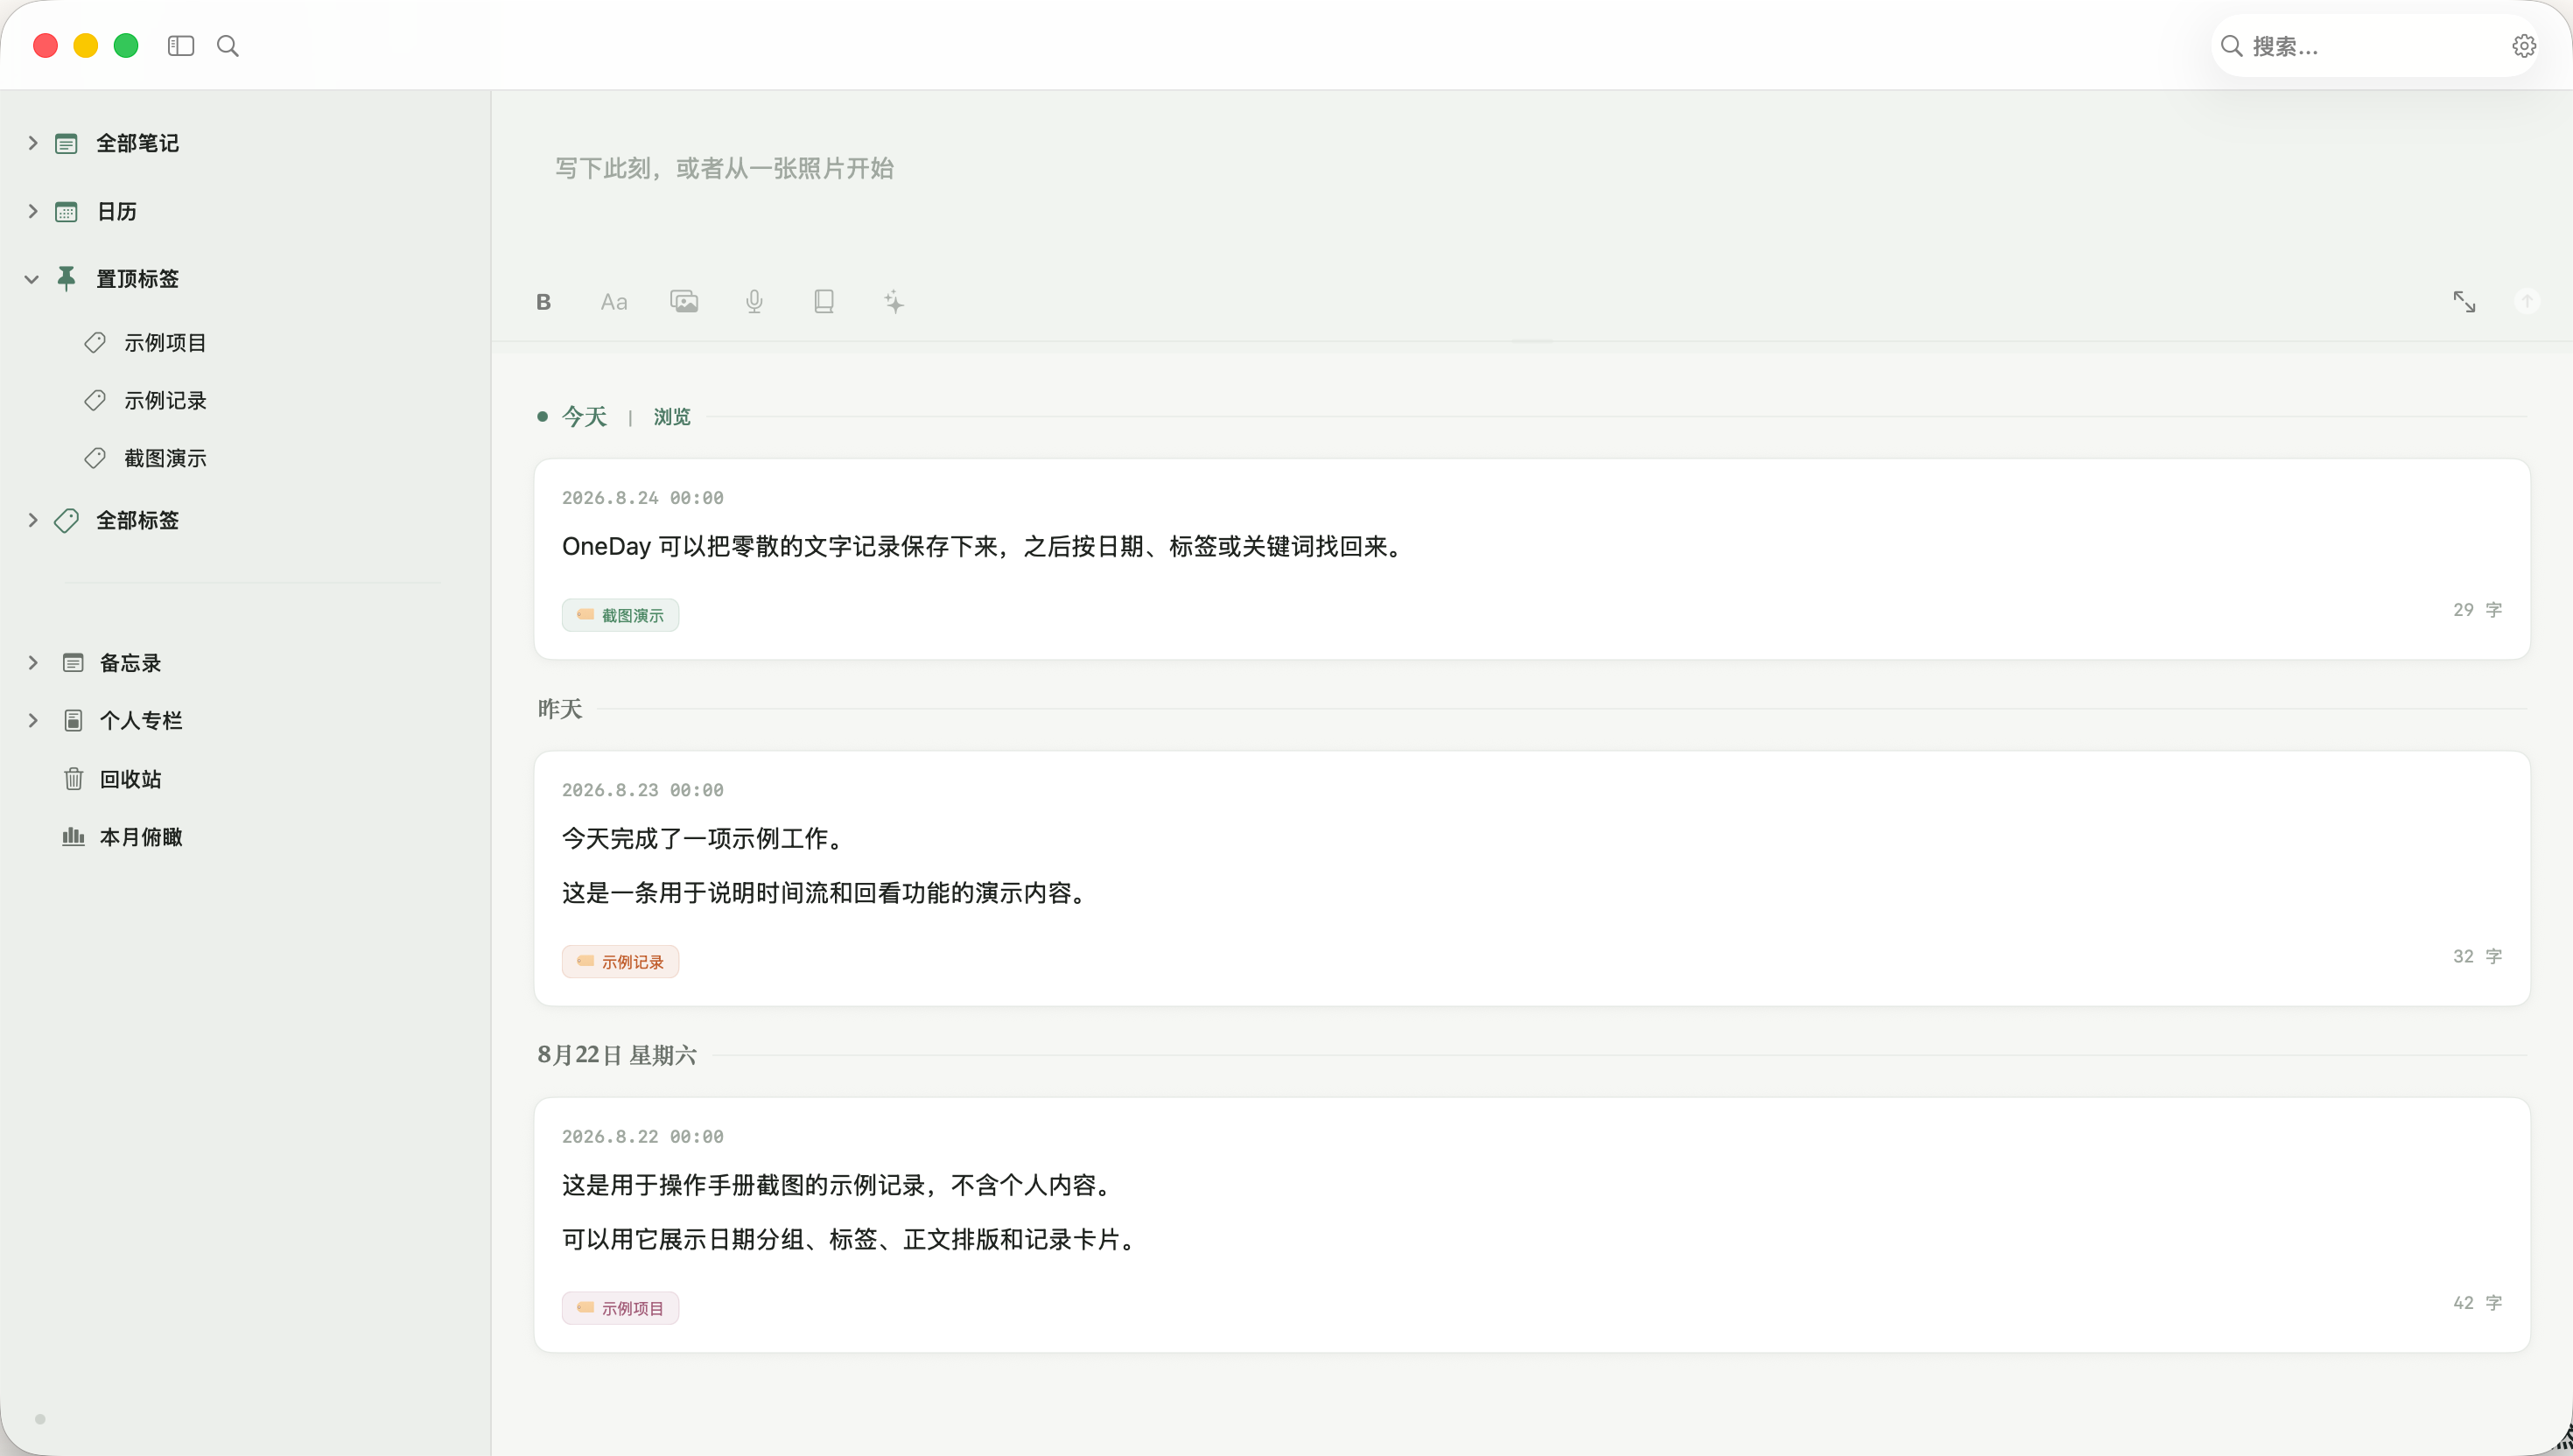2573x1456 pixels.
Task: Expand the 个人专栏 section chevron
Action: 33,721
